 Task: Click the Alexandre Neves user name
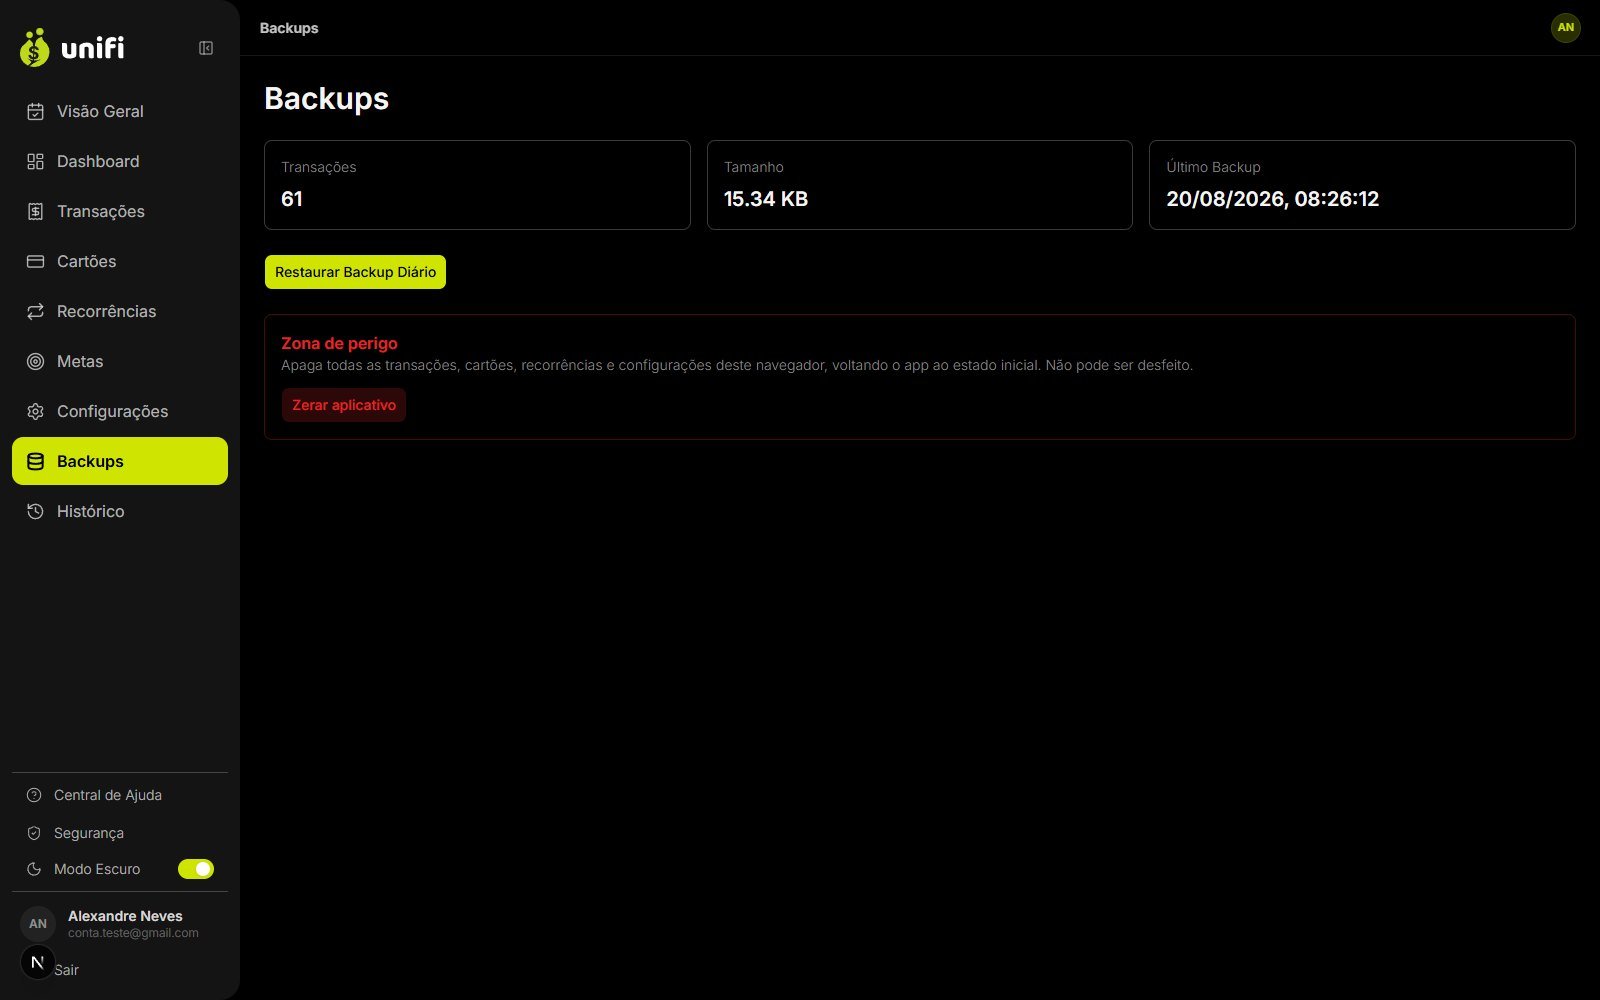[125, 916]
